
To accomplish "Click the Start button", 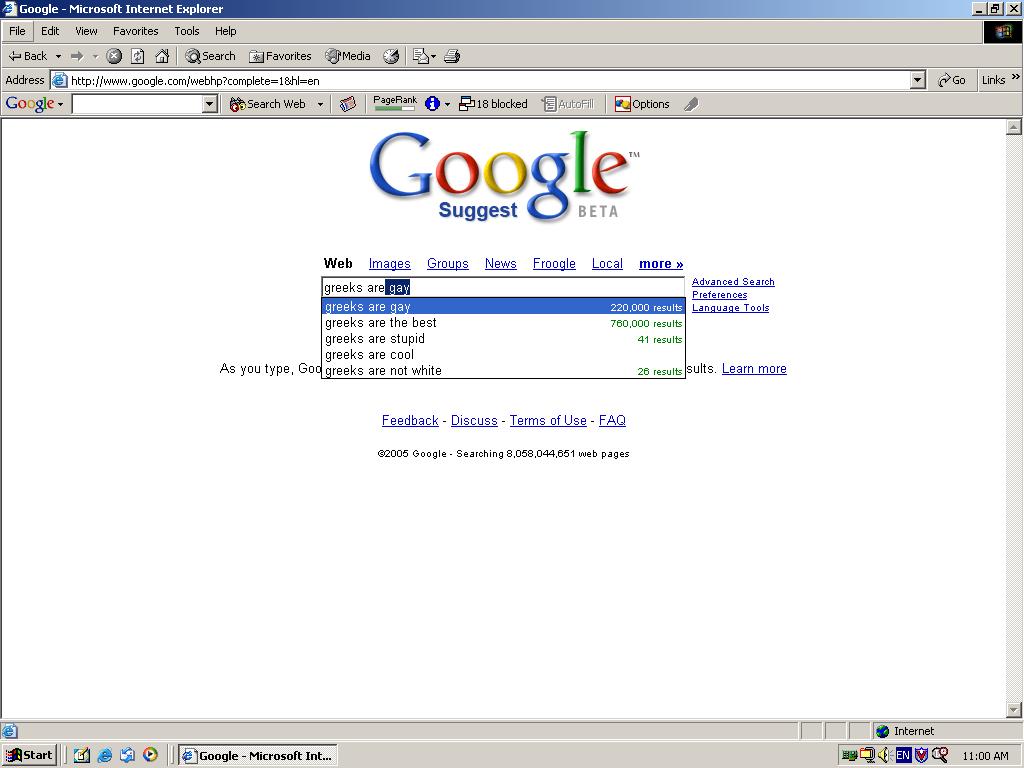I will [29, 755].
